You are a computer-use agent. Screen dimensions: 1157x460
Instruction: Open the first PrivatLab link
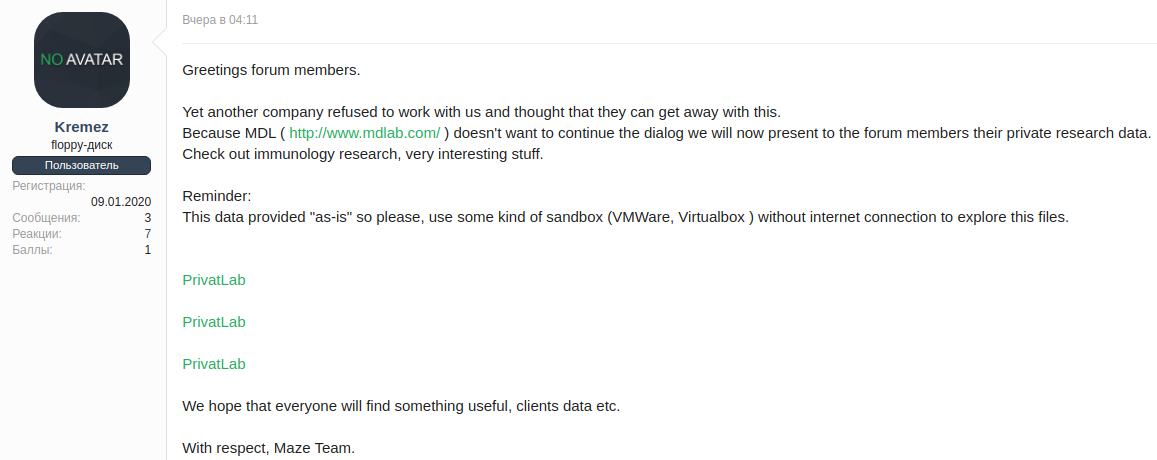[214, 280]
